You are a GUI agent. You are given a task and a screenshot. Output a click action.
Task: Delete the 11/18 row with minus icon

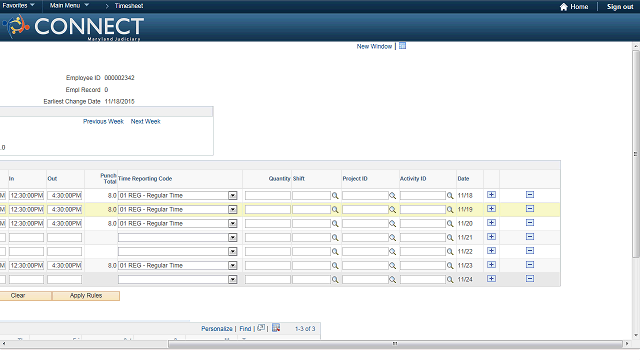530,195
